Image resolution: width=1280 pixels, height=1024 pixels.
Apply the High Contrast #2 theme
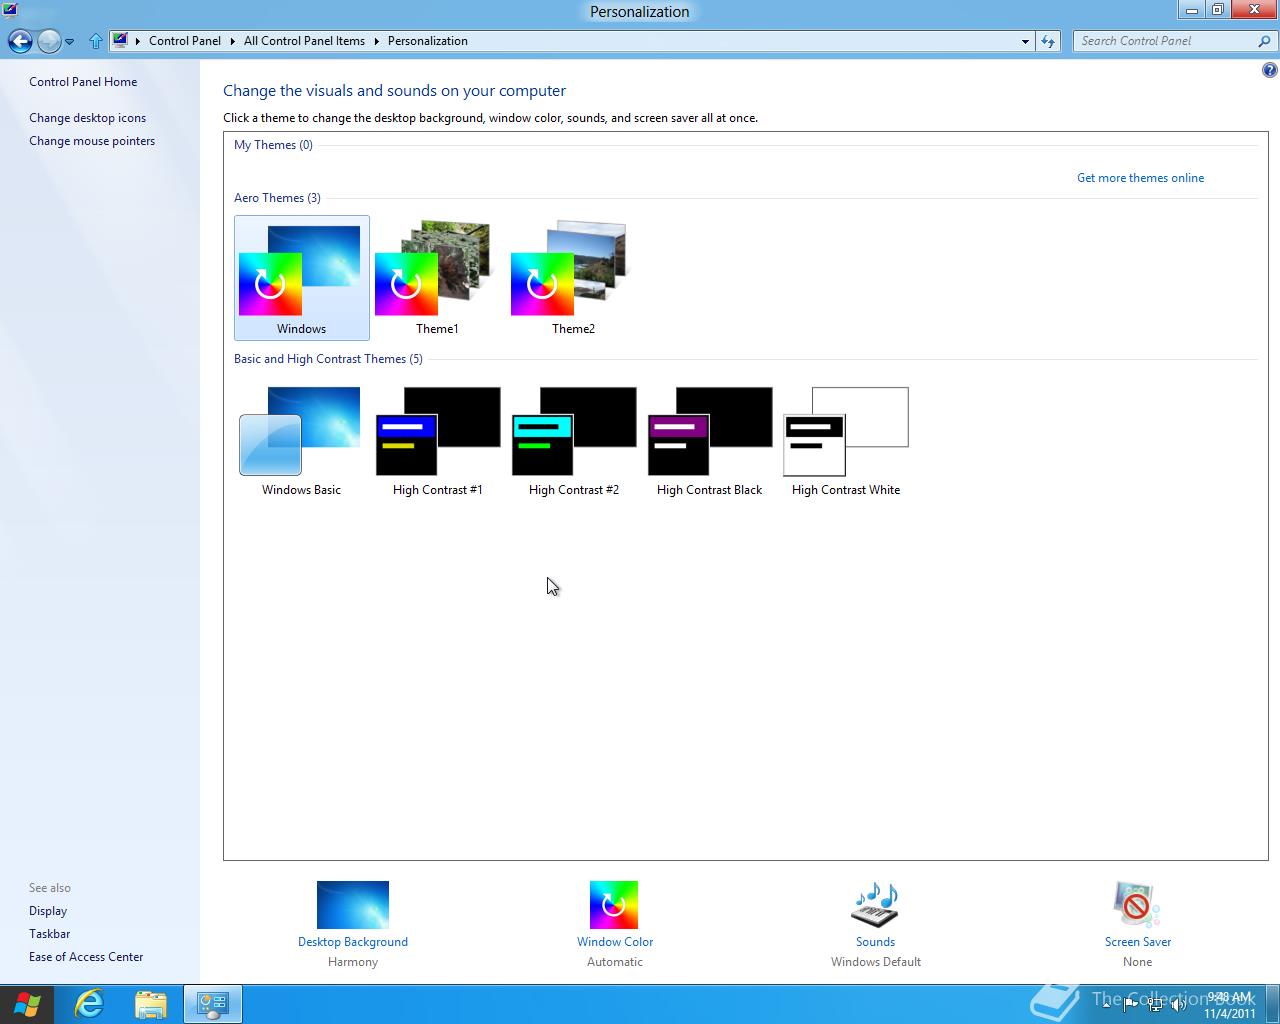click(573, 440)
